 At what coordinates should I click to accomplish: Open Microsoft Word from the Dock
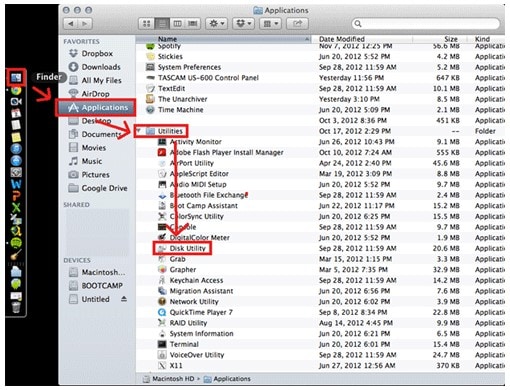click(16, 184)
